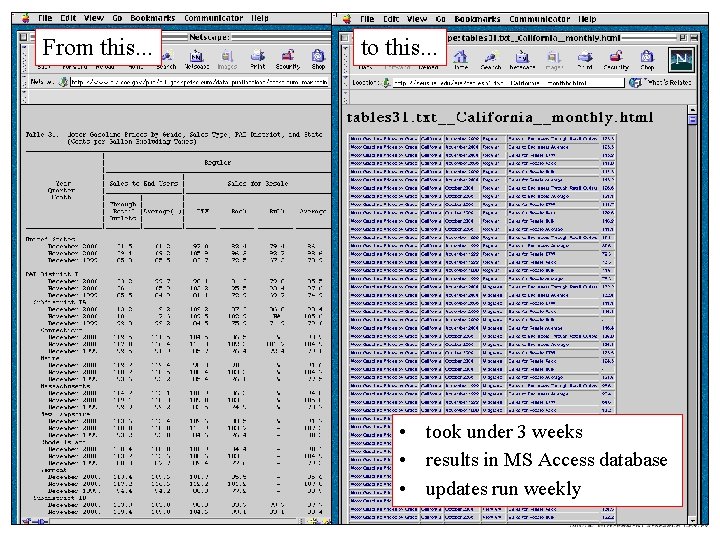Click 'Sales for Resale' header in left table

coord(257,183)
